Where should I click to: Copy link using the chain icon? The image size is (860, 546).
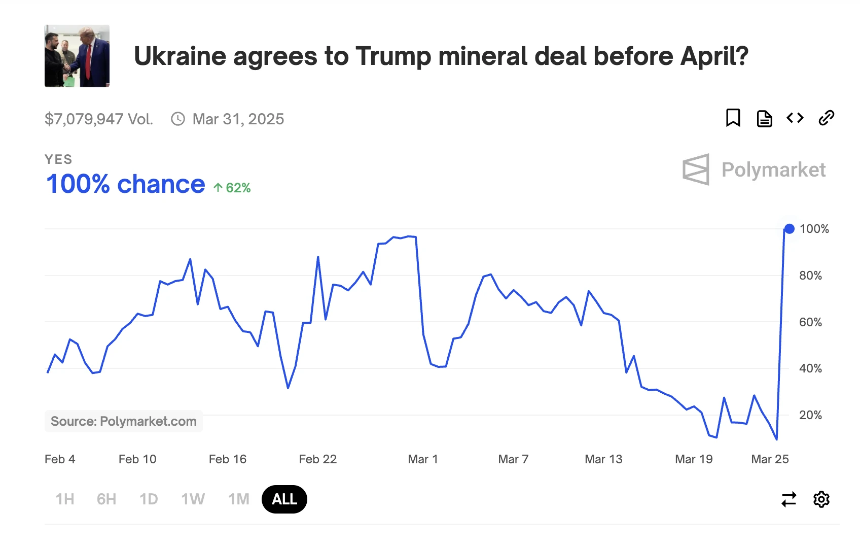826,118
